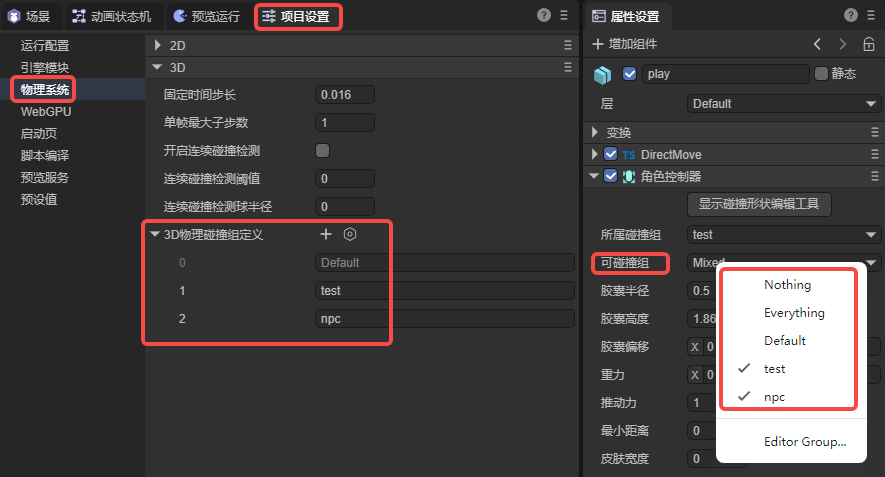Open help in the project settings panel
The image size is (885, 477).
[x=544, y=15]
